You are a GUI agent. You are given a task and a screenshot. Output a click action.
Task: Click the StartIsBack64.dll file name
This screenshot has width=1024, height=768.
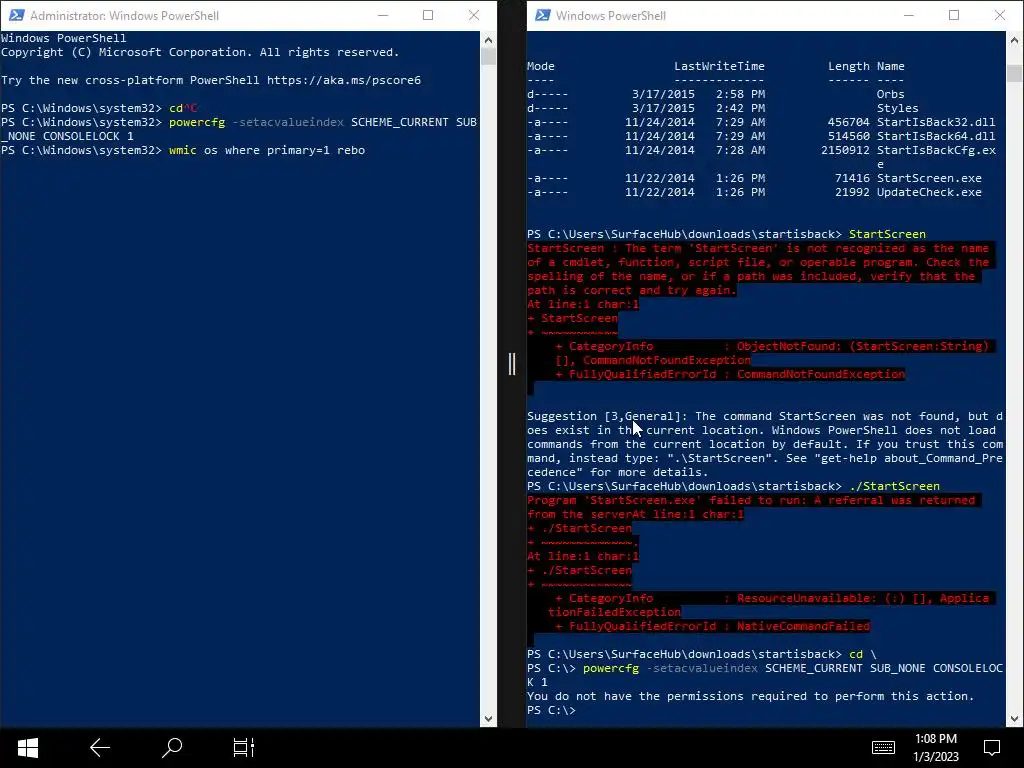tap(936, 136)
